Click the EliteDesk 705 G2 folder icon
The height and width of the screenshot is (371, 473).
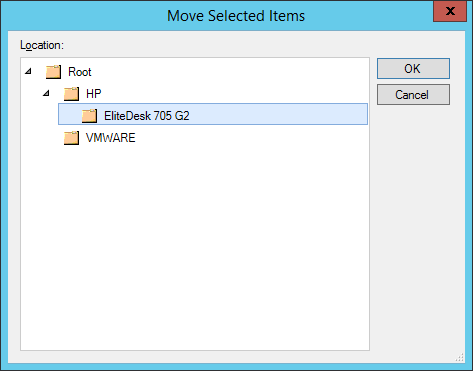pos(89,116)
